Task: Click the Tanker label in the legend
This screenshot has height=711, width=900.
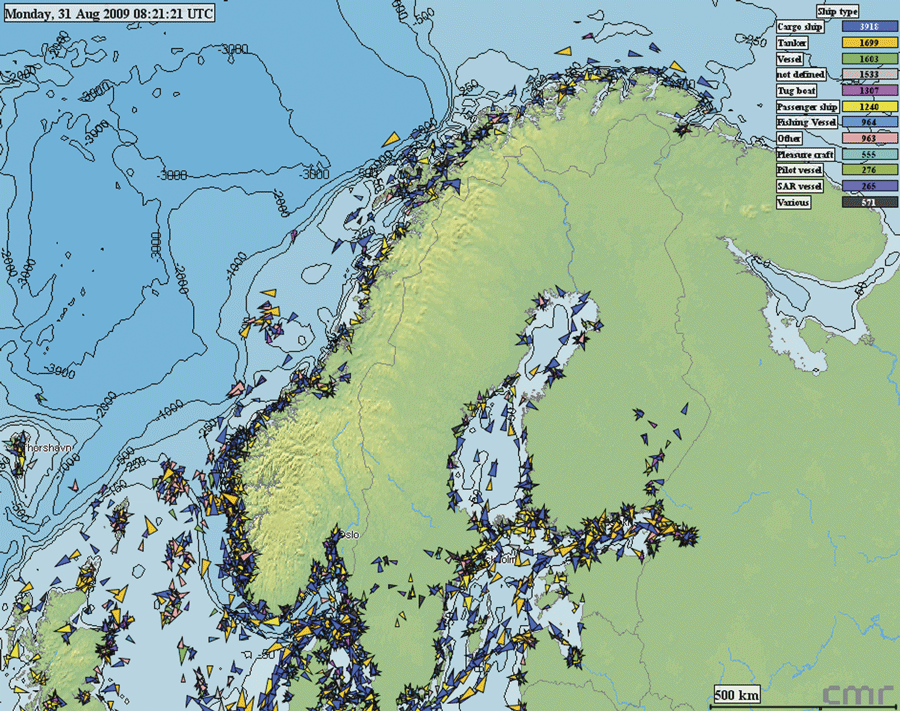Action: click(790, 43)
